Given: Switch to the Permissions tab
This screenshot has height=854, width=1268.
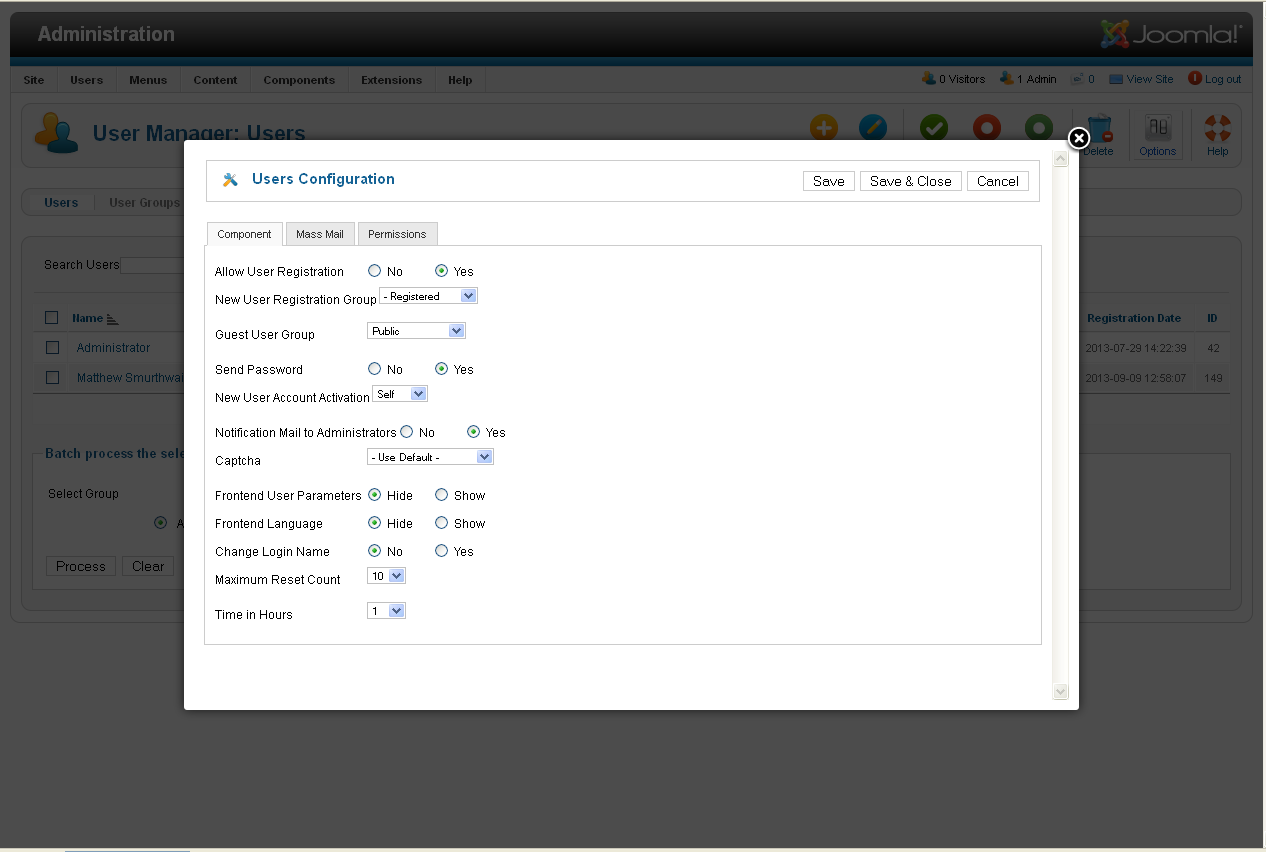Looking at the screenshot, I should point(397,234).
